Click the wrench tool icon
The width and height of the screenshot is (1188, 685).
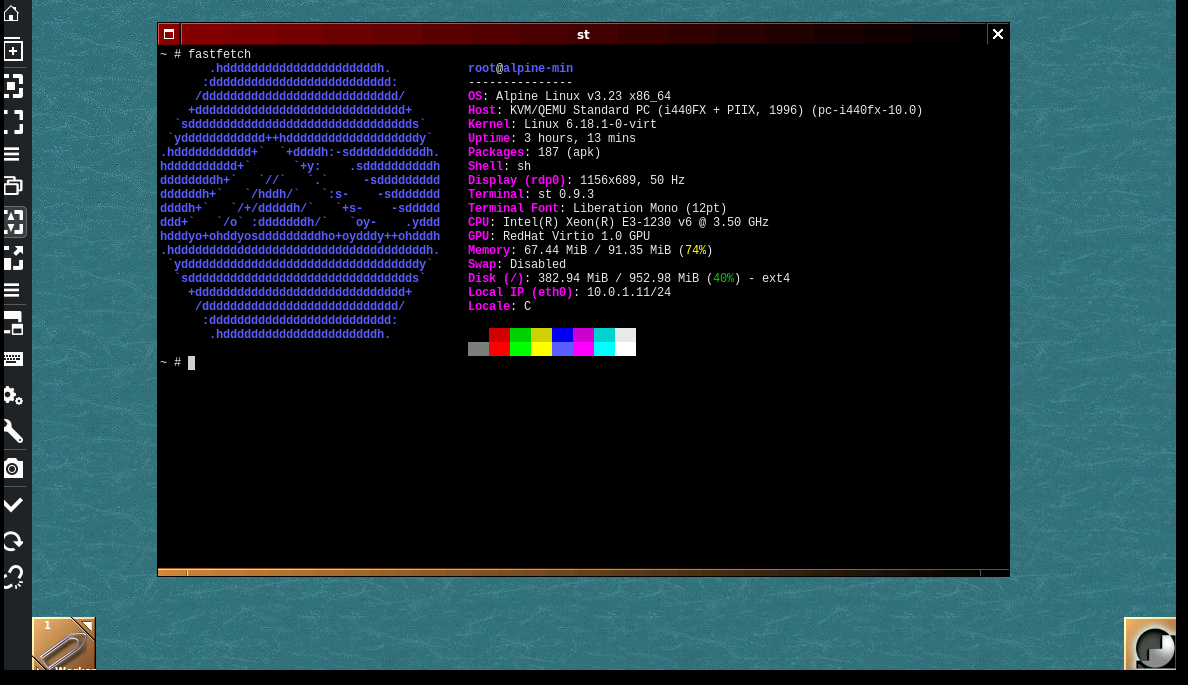click(13, 432)
